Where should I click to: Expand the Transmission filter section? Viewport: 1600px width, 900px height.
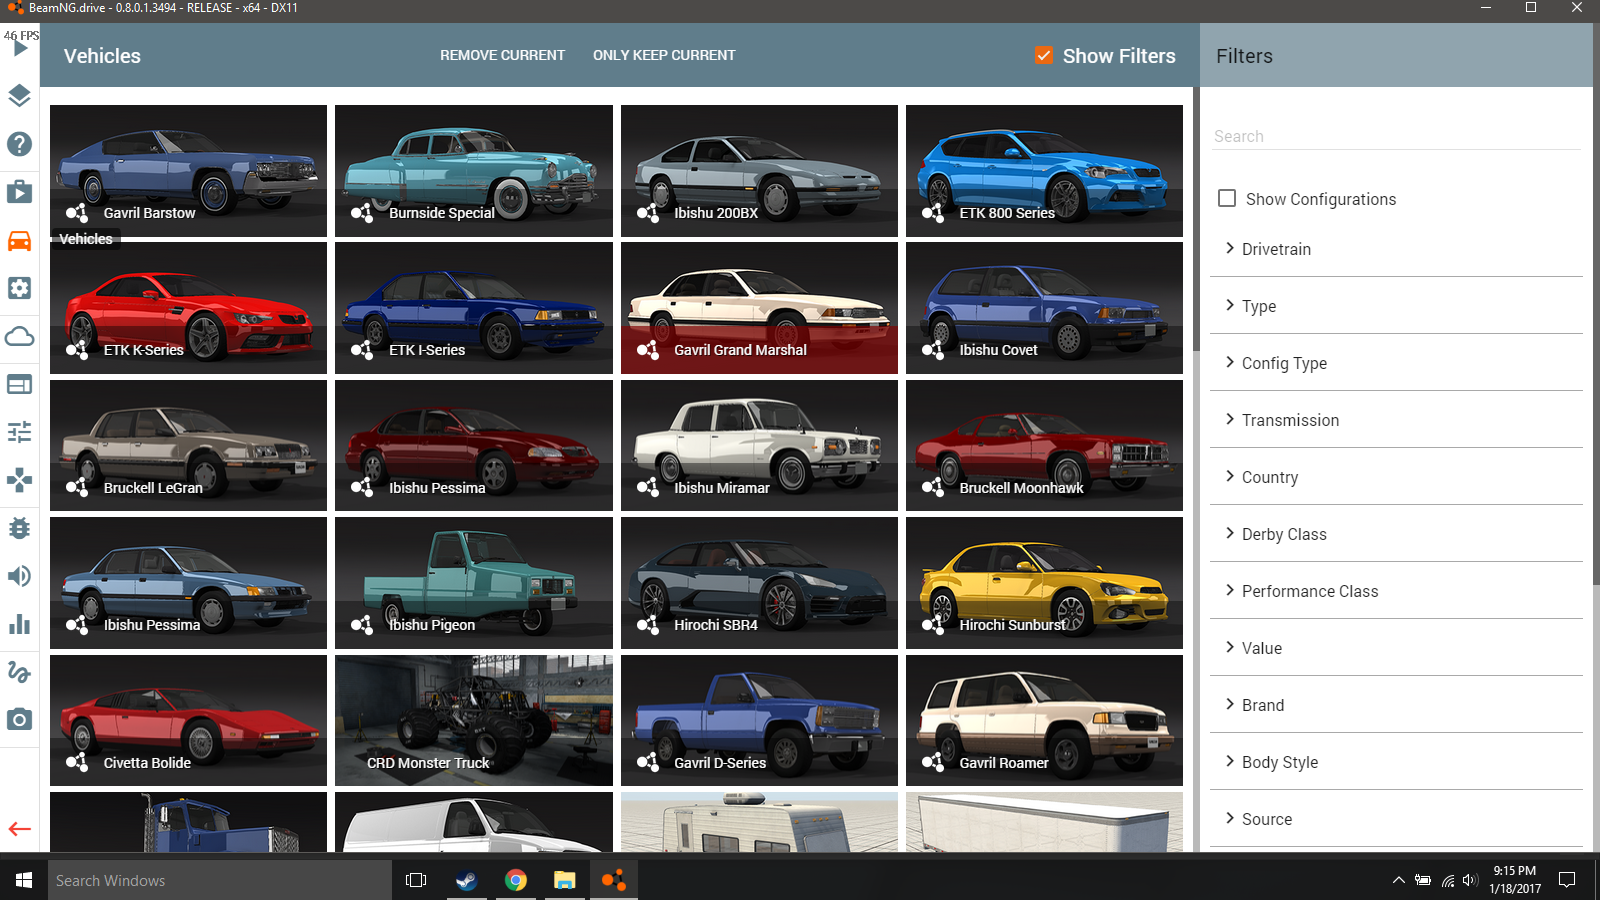coord(1289,420)
